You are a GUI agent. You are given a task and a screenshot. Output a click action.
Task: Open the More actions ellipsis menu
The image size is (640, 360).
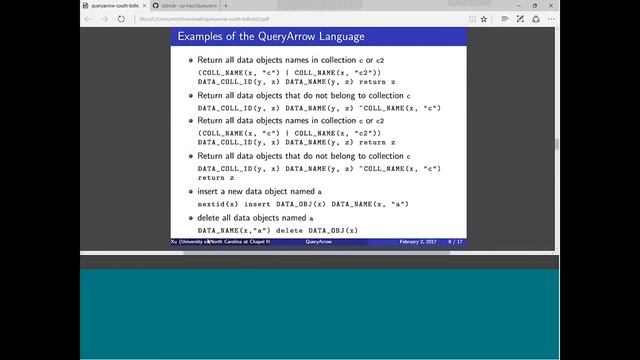point(551,19)
